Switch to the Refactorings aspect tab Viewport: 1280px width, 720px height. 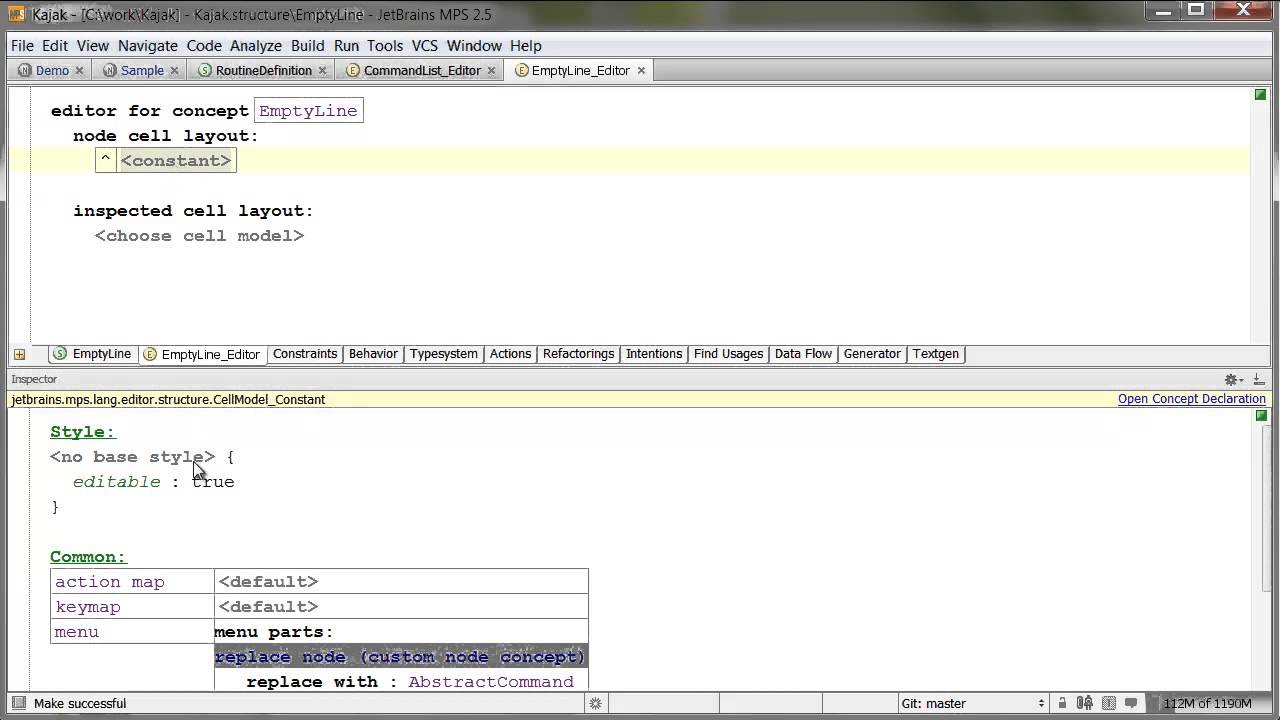coord(578,354)
